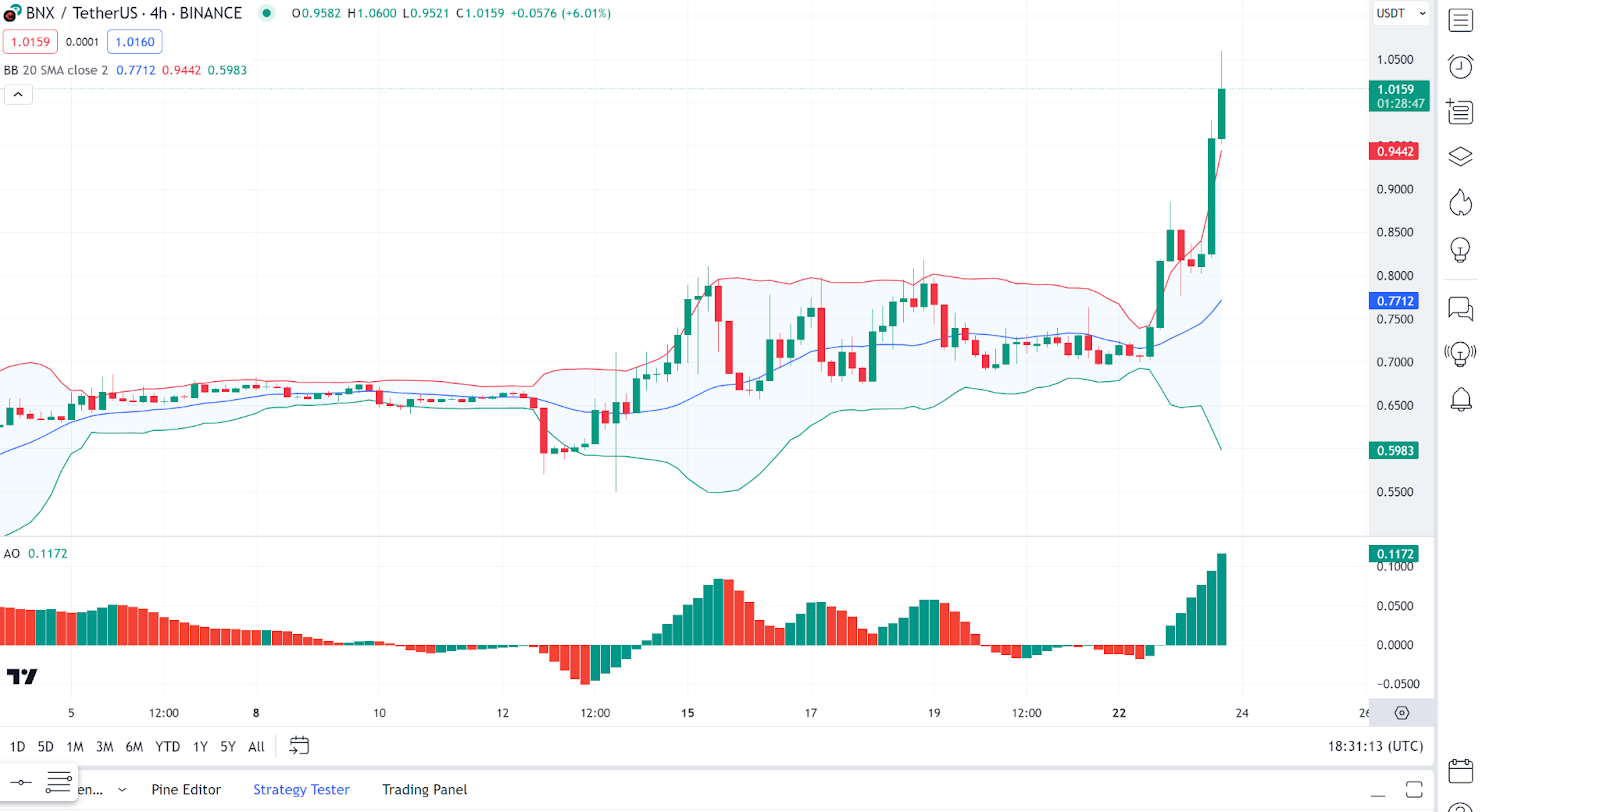Click the BNX symbol logo icon
Image resolution: width=1600 pixels, height=812 pixels.
coord(12,13)
